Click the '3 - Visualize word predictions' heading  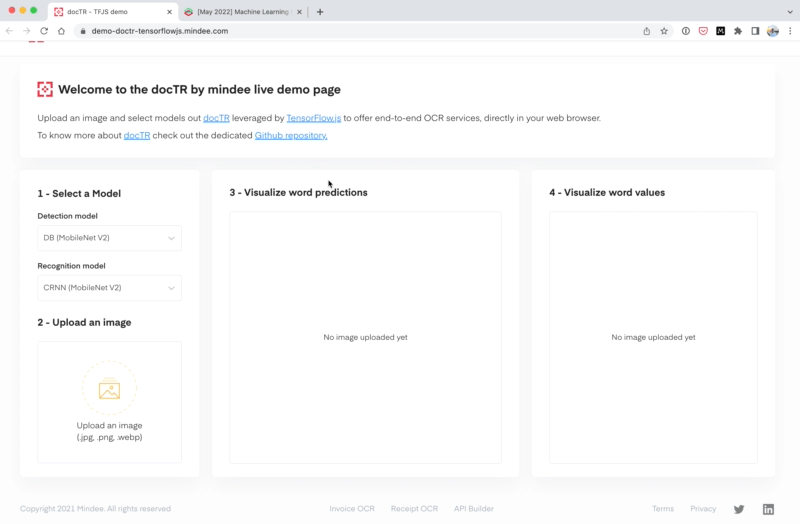click(298, 192)
